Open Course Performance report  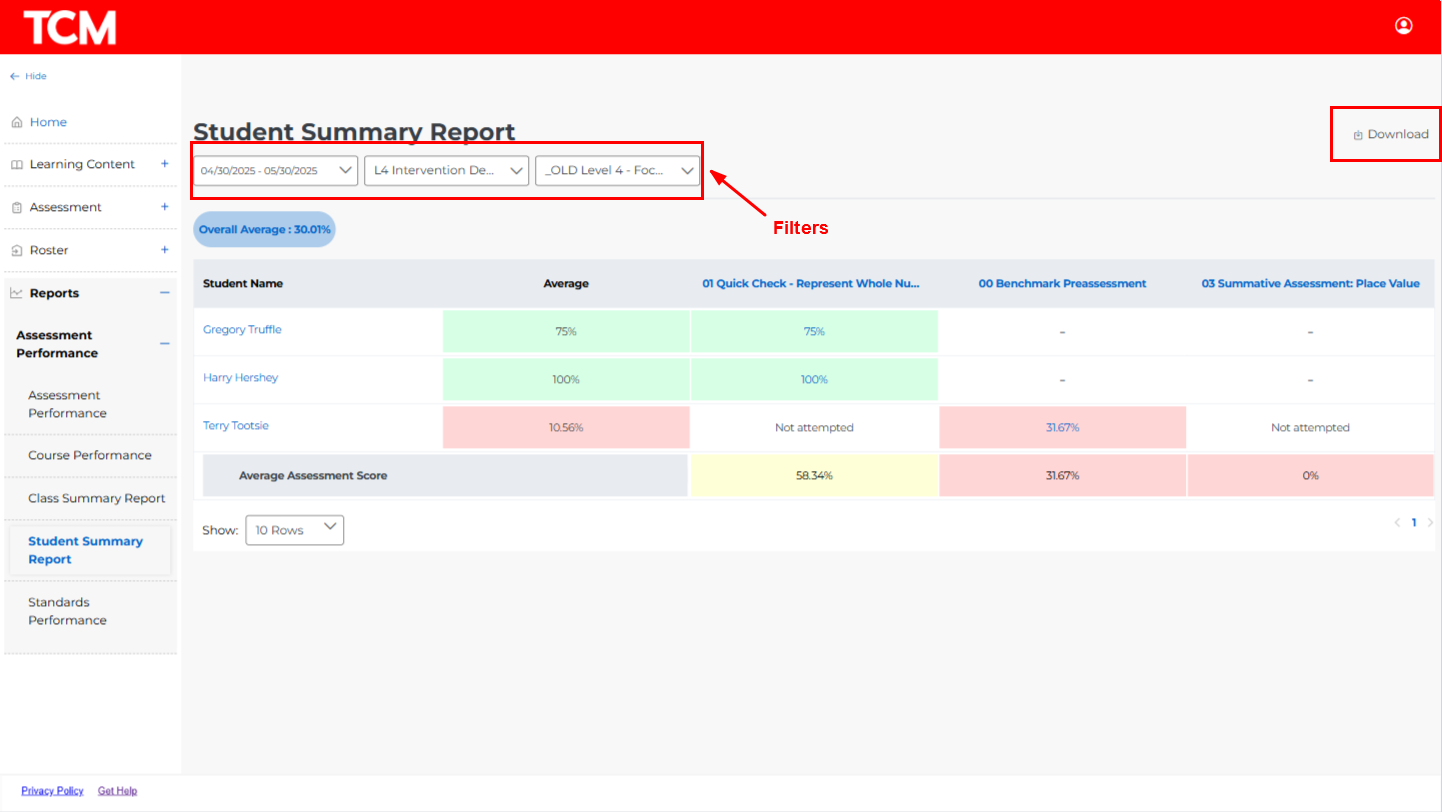pos(90,456)
